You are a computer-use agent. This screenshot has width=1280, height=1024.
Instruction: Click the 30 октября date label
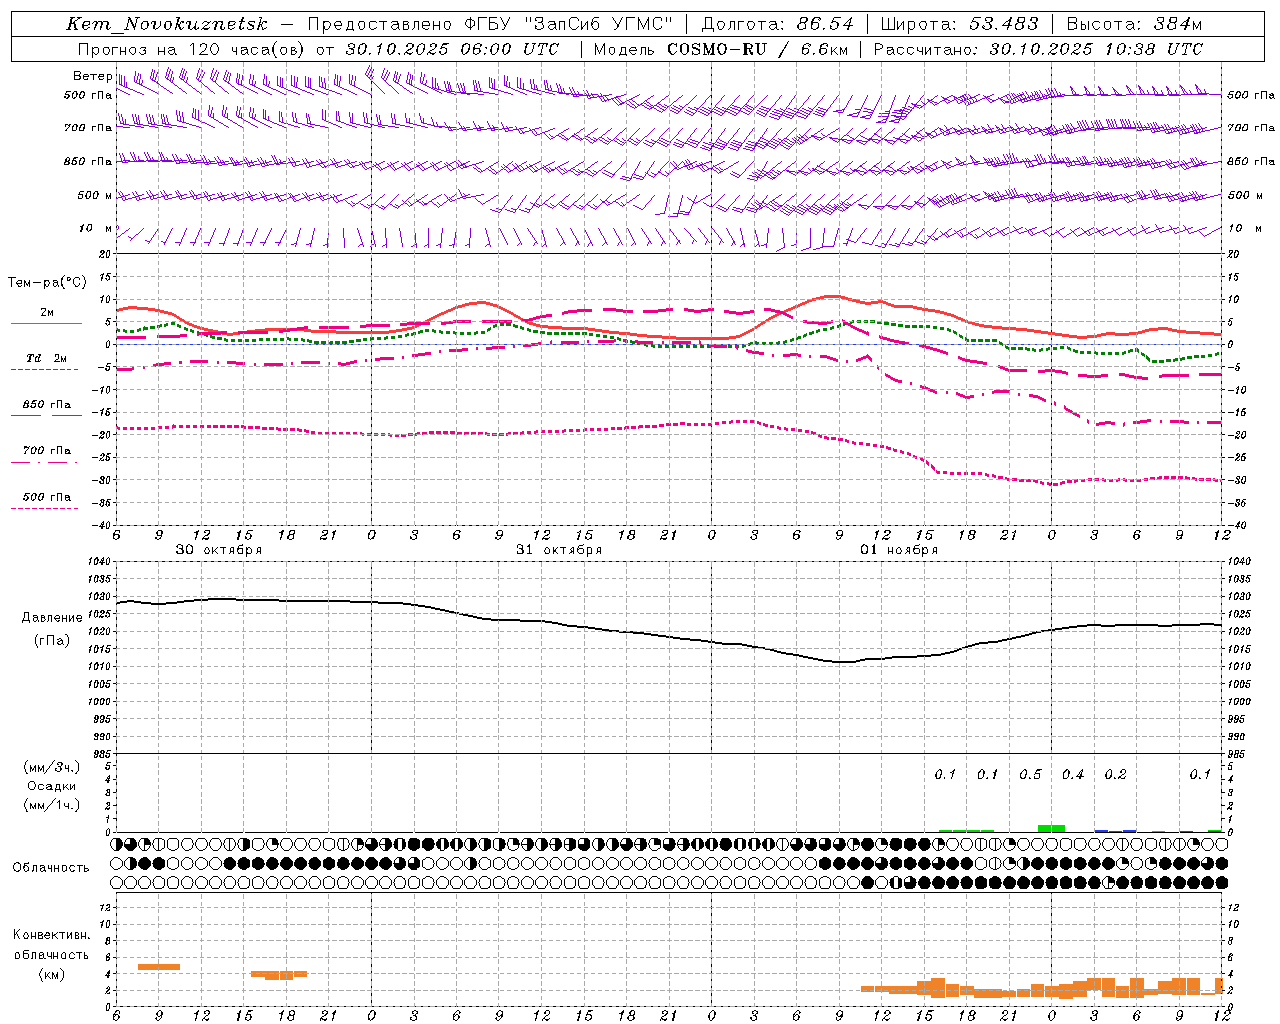click(x=219, y=550)
